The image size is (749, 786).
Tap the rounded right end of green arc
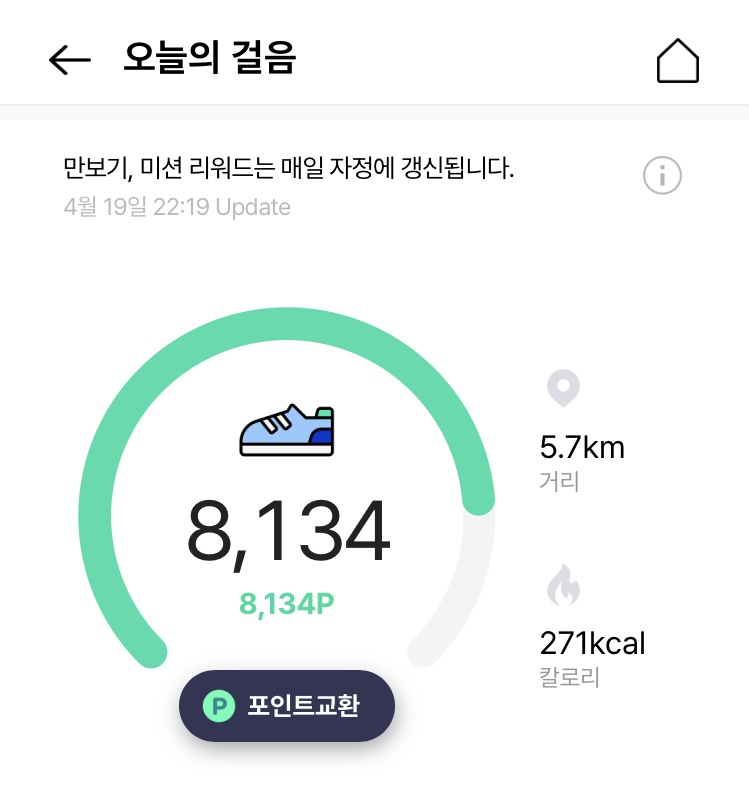479,500
